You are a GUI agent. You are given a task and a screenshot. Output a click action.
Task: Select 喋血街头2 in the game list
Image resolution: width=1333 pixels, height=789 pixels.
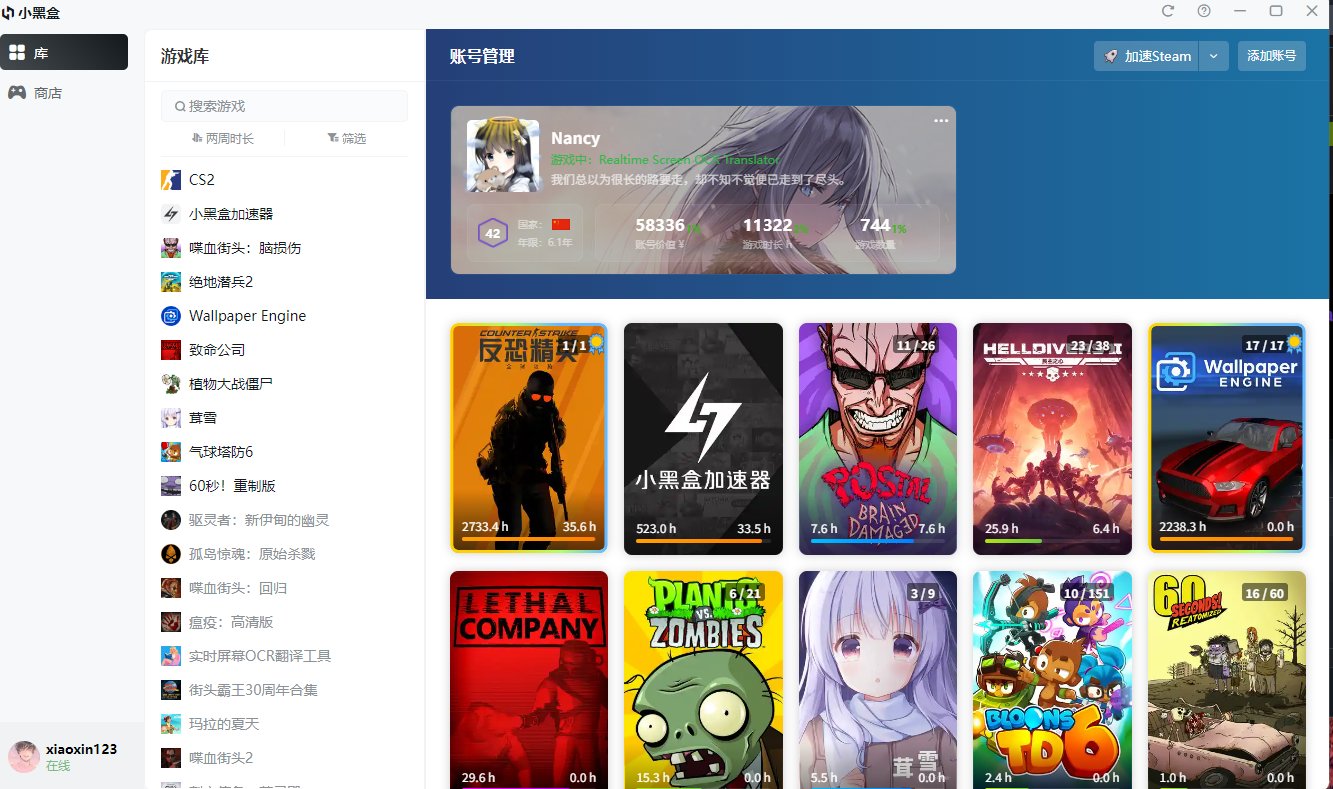tap(284, 758)
